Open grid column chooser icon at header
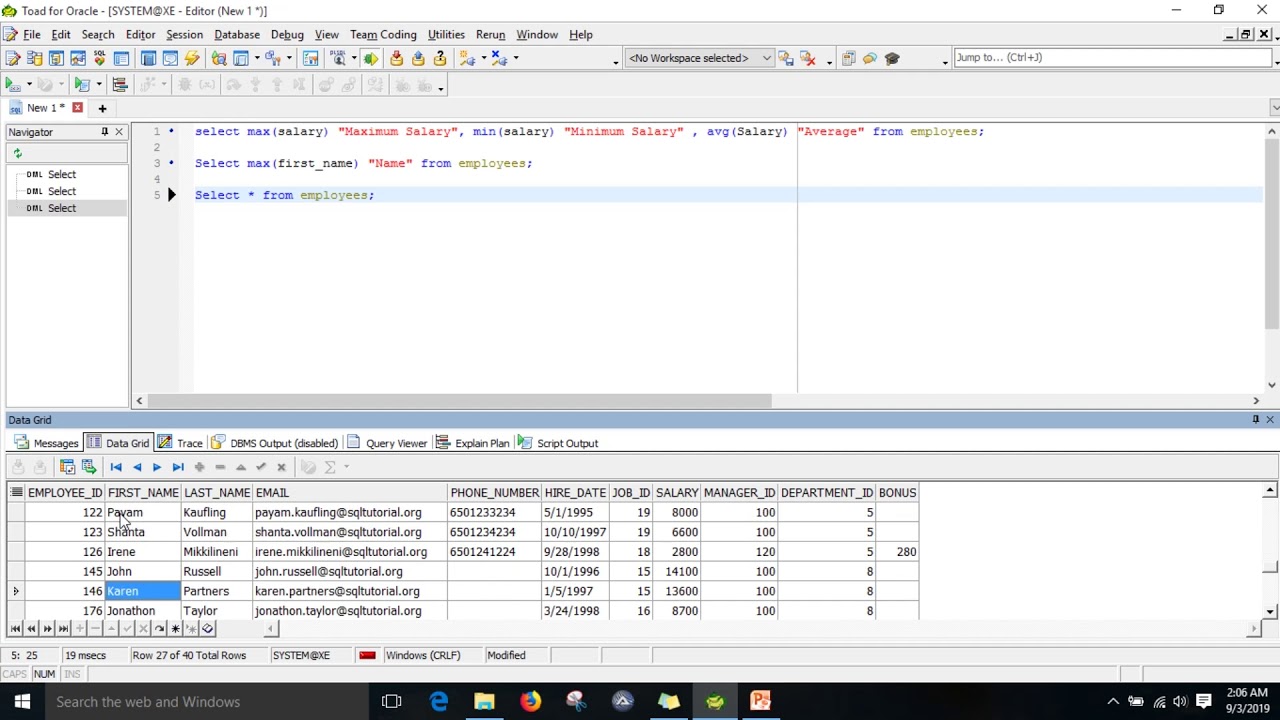The width and height of the screenshot is (1280, 720). point(16,492)
